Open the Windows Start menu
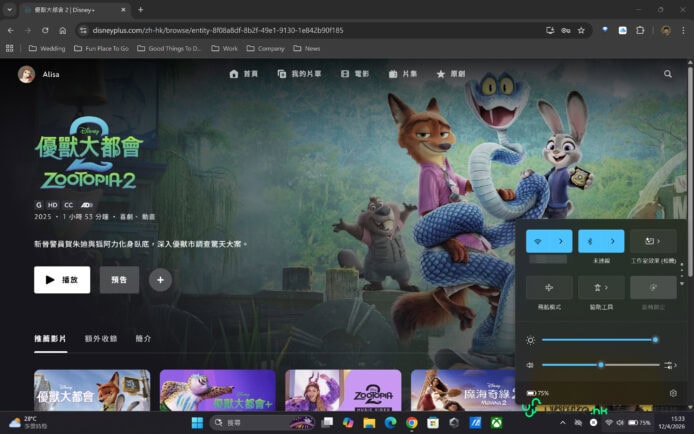Viewport: 694px width, 434px height. (197, 423)
